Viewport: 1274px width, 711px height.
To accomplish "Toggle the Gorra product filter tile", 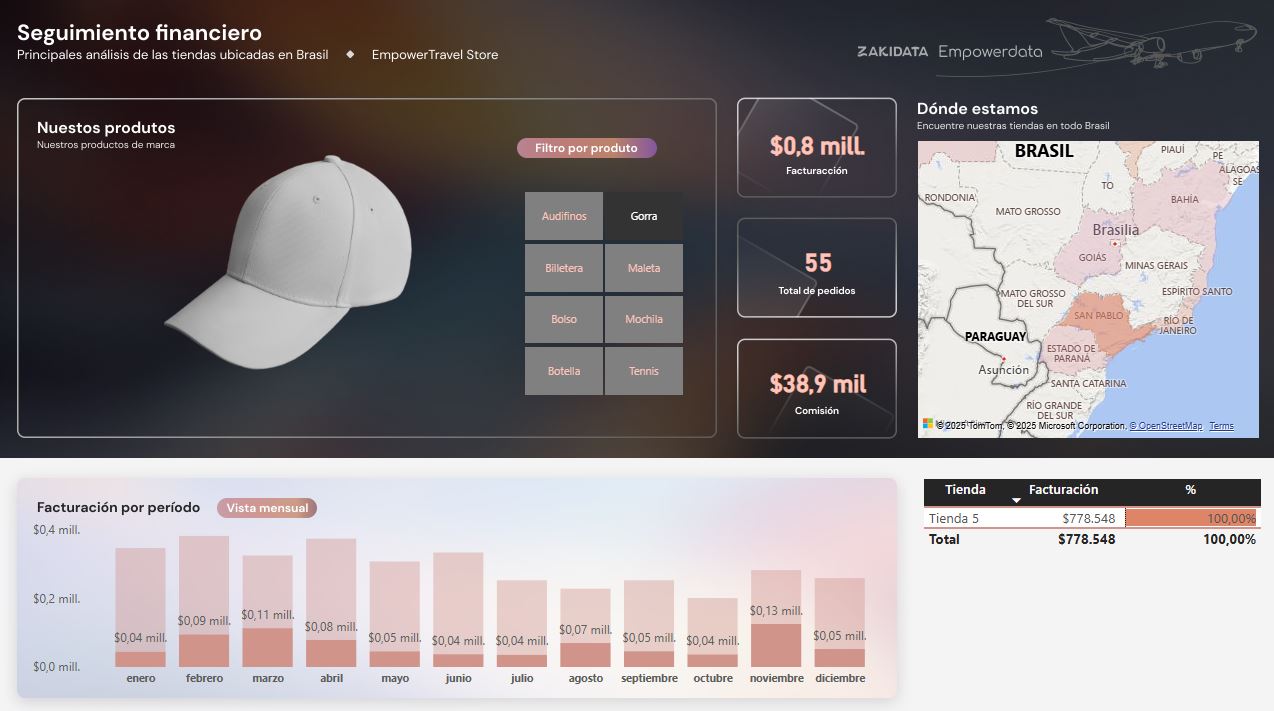I will [x=644, y=216].
